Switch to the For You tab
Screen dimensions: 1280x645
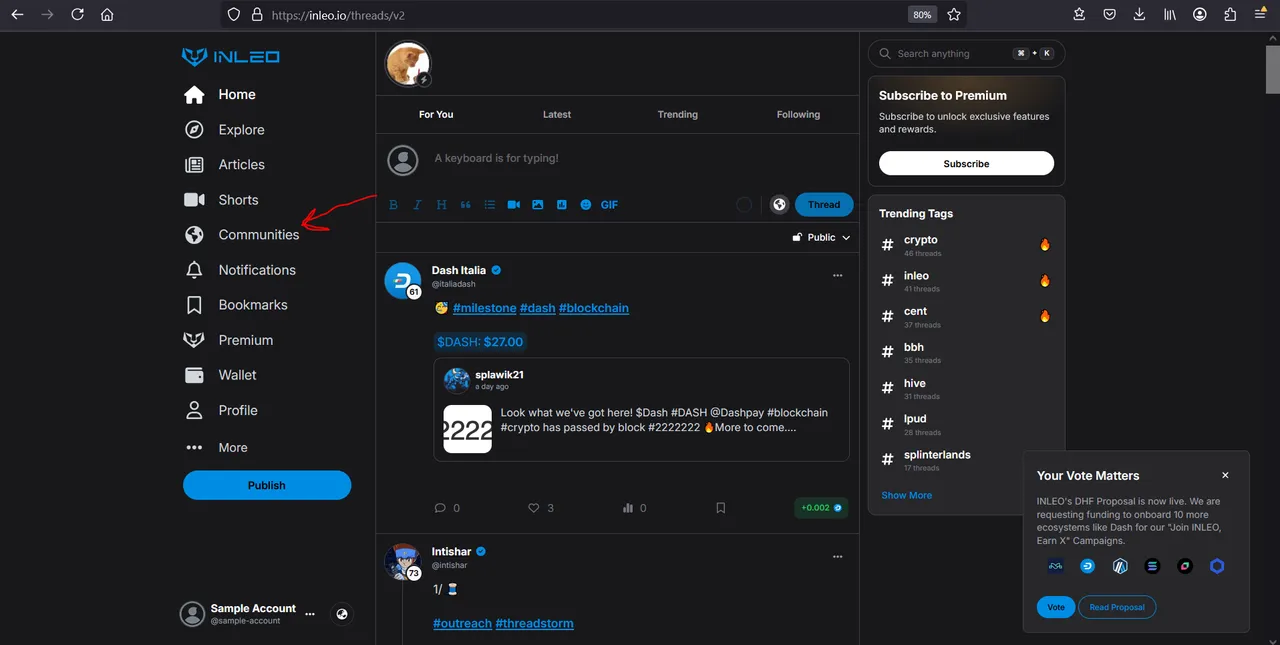(x=436, y=115)
